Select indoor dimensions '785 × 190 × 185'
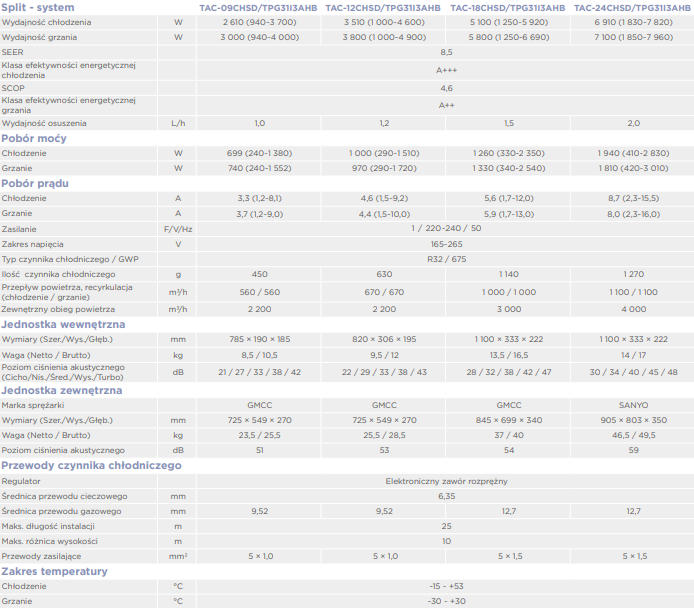Viewport: 694px width, 608px height. [x=259, y=339]
